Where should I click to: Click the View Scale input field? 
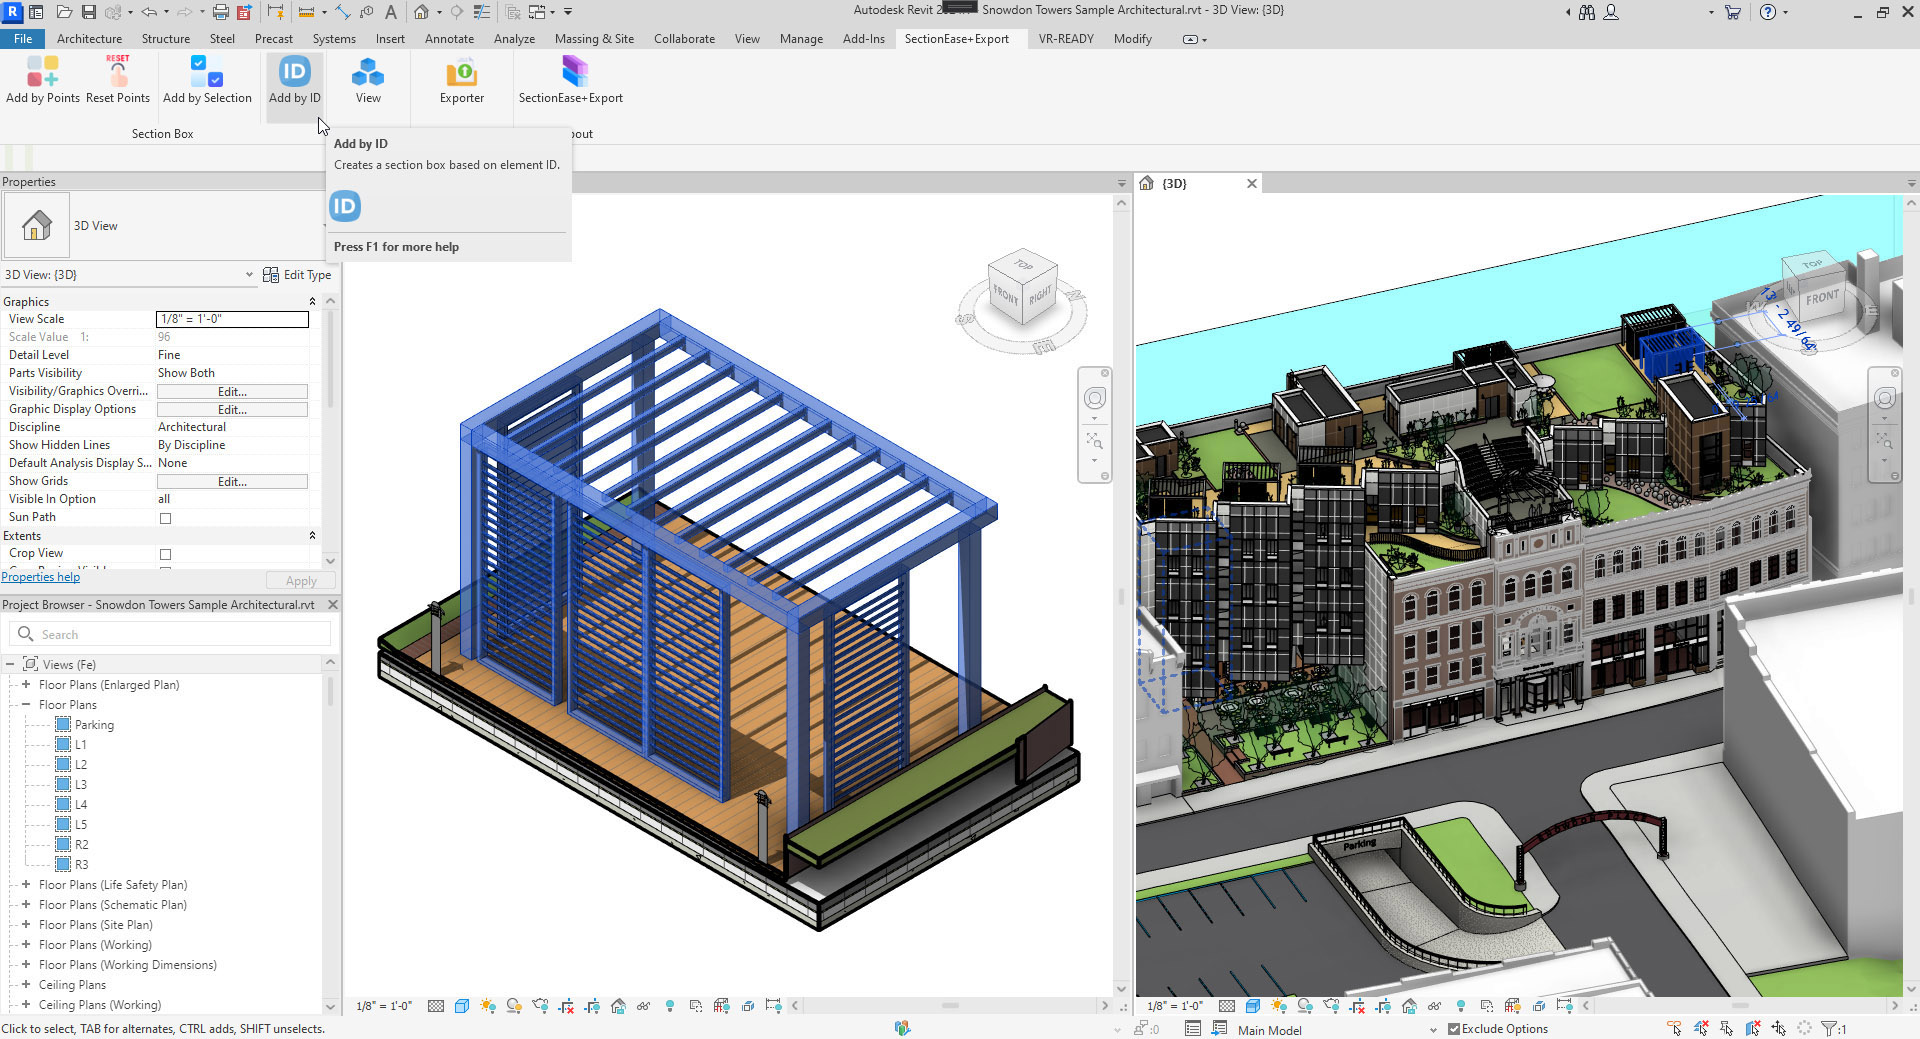[232, 319]
